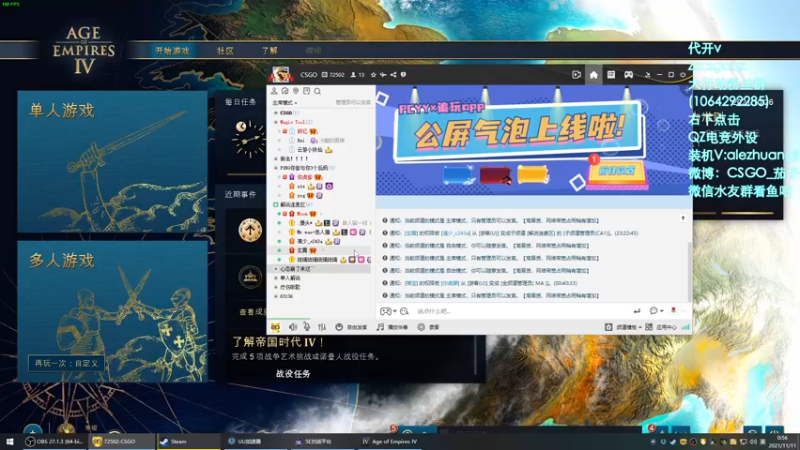Screen dimensions: 800x450
Task: Send message with the return arrow icon
Action: click(637, 311)
